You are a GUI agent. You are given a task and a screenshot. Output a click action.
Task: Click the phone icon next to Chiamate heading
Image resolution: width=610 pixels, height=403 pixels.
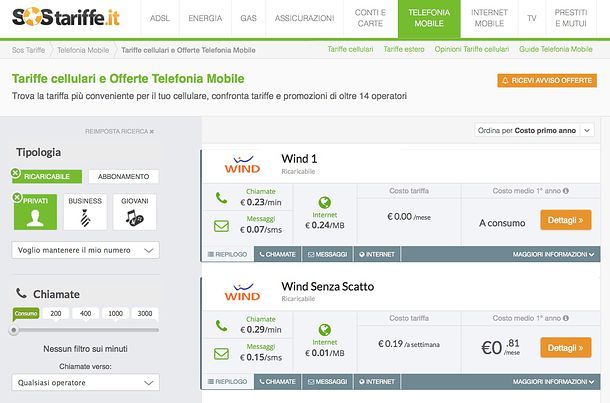pyautogui.click(x=21, y=293)
